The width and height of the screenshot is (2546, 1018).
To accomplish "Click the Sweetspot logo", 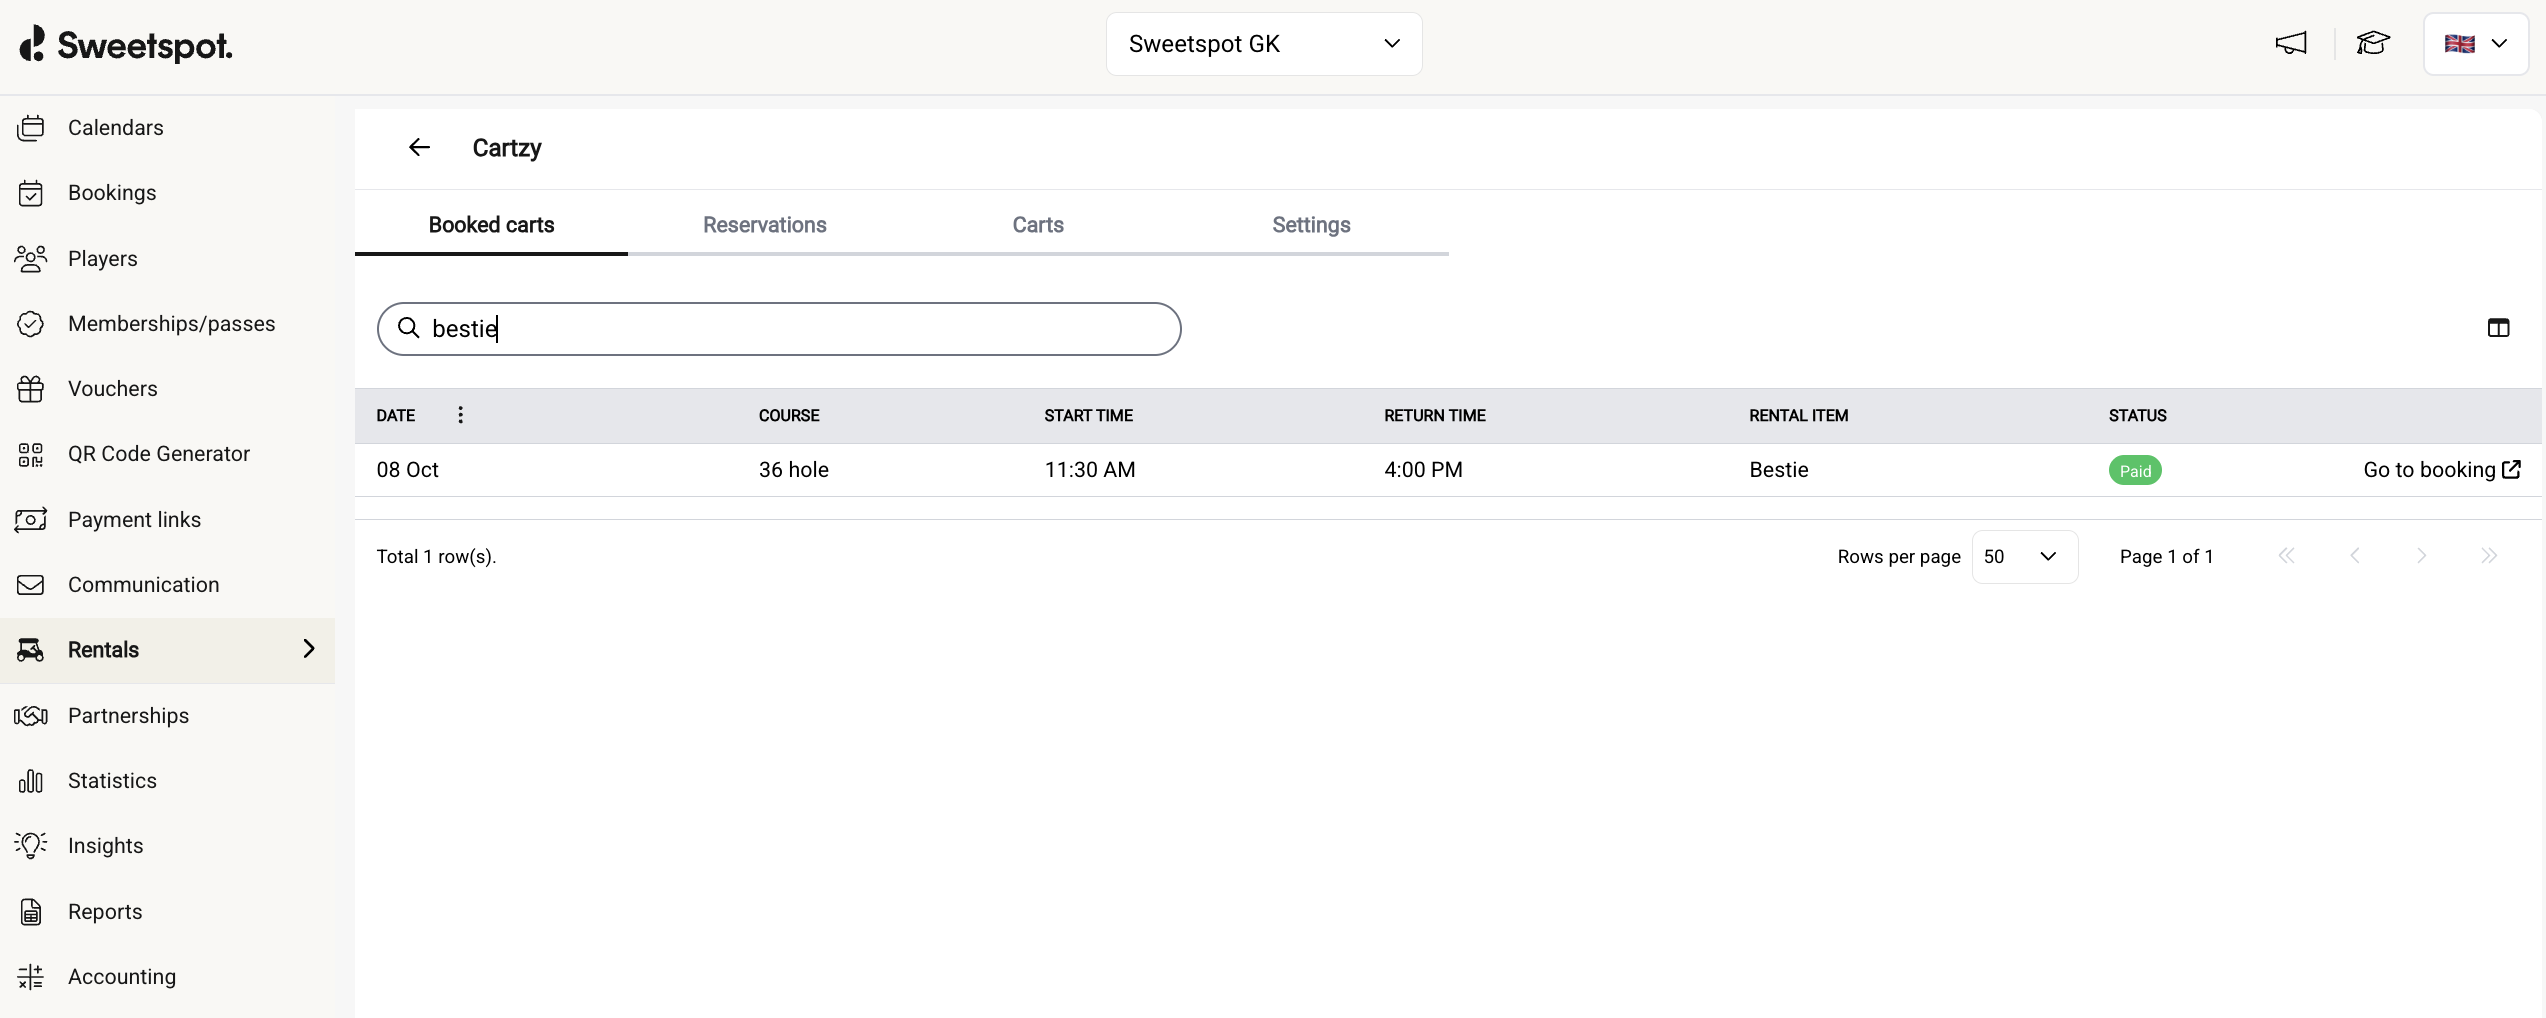I will coord(126,45).
